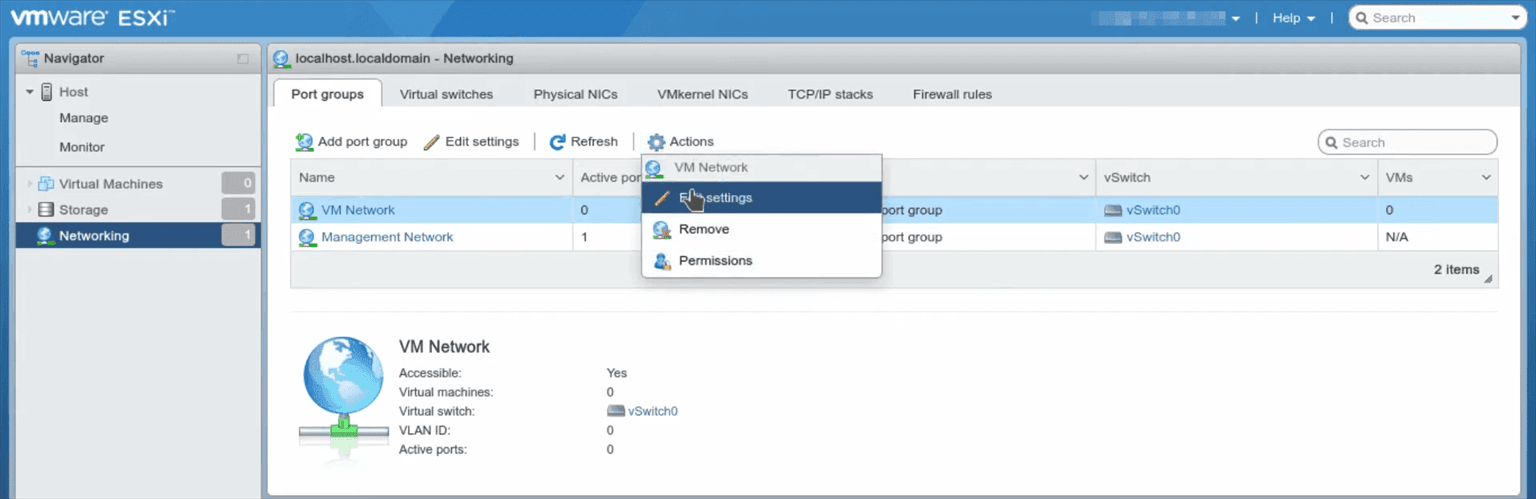Open the VM Network port group link
This screenshot has height=499, width=1536.
tap(358, 211)
